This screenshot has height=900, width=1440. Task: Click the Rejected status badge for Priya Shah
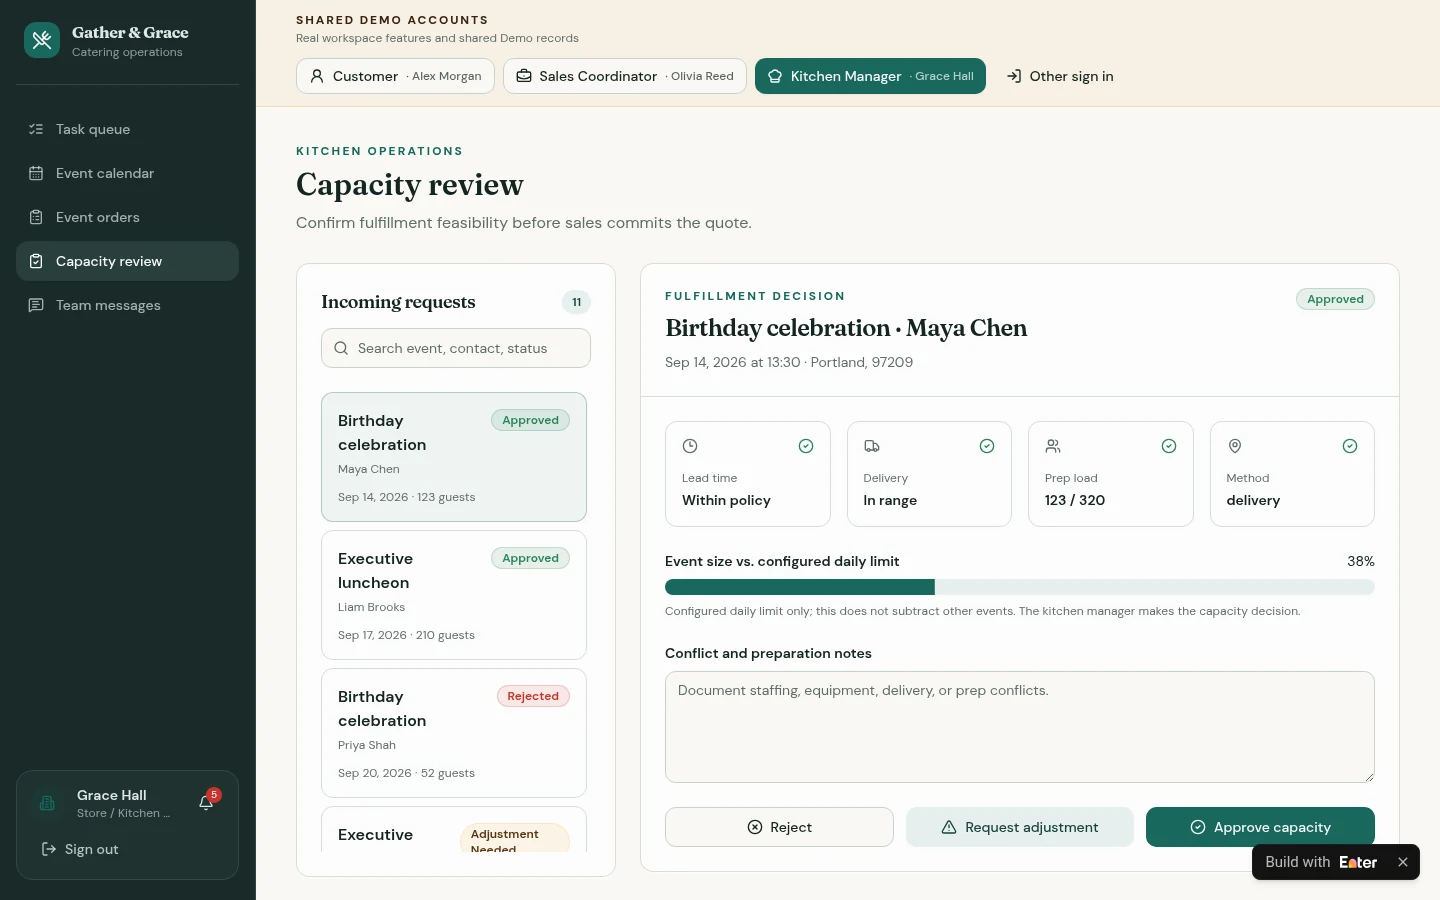point(533,696)
